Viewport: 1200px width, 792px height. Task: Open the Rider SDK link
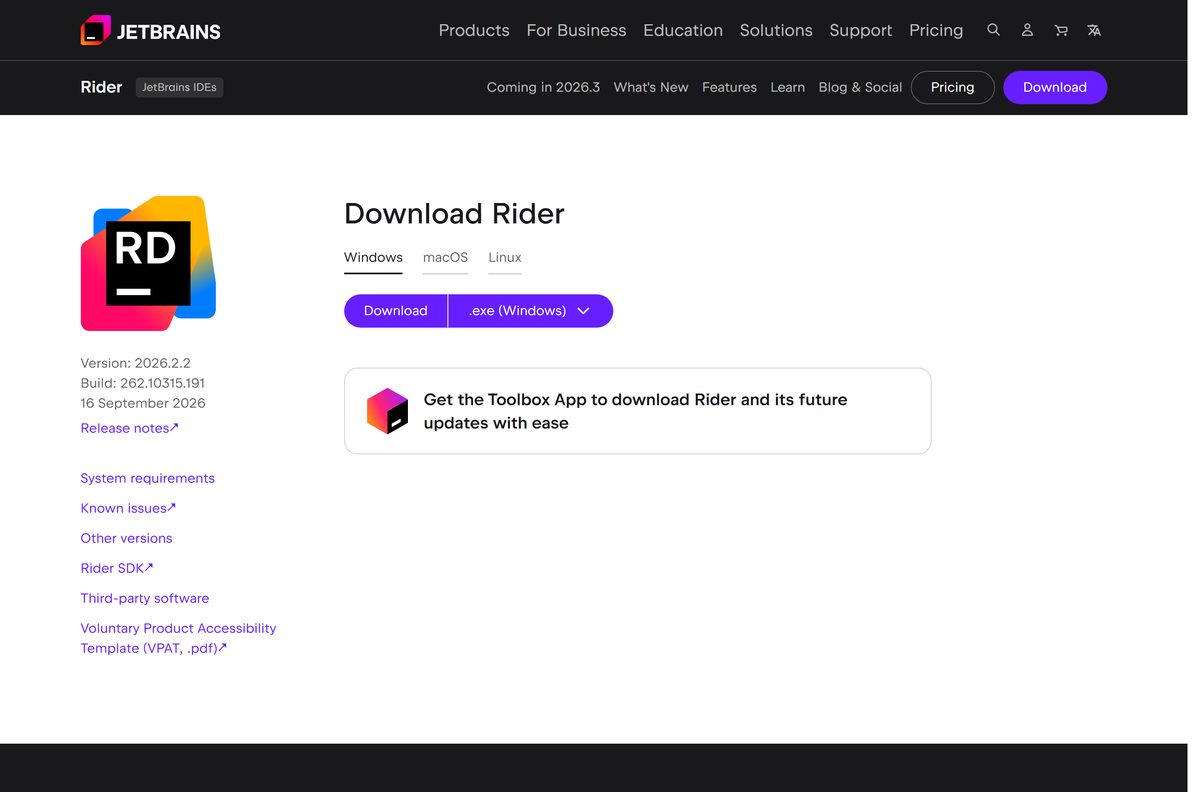(117, 568)
